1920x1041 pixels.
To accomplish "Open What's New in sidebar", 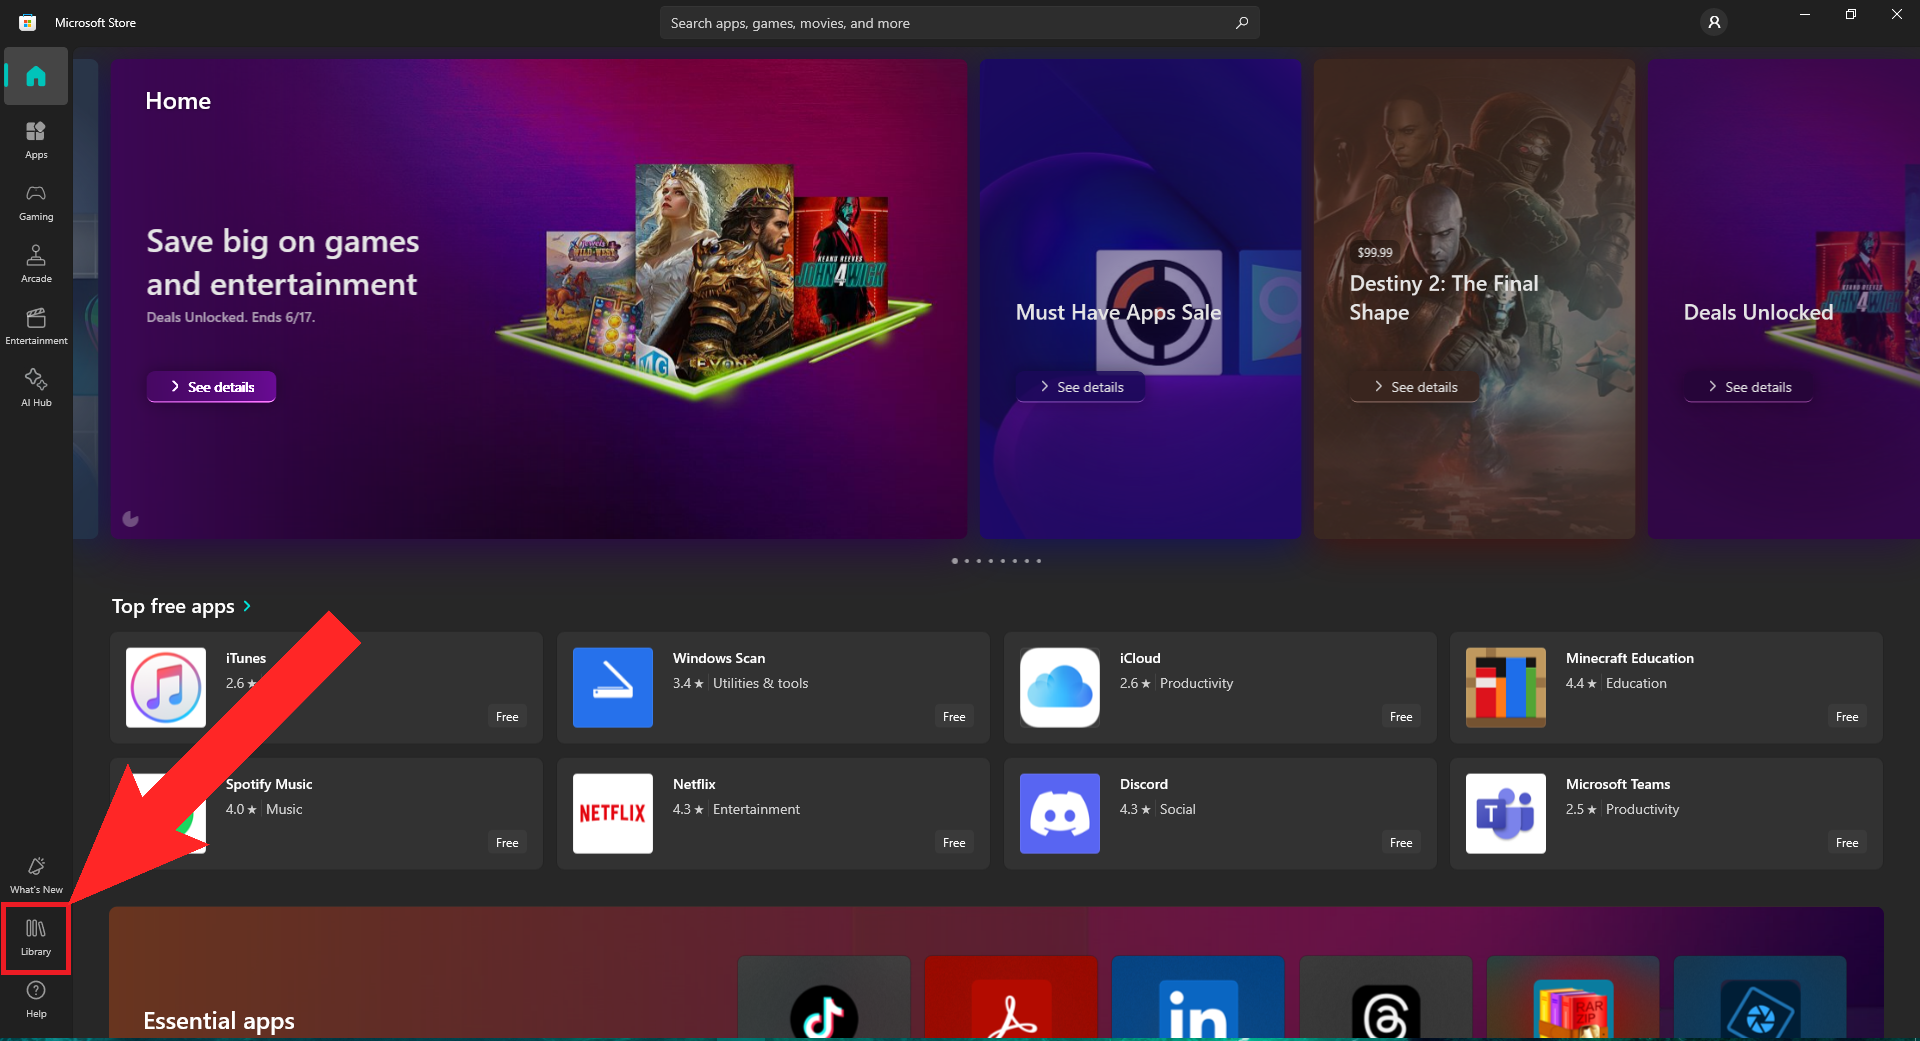I will (36, 875).
